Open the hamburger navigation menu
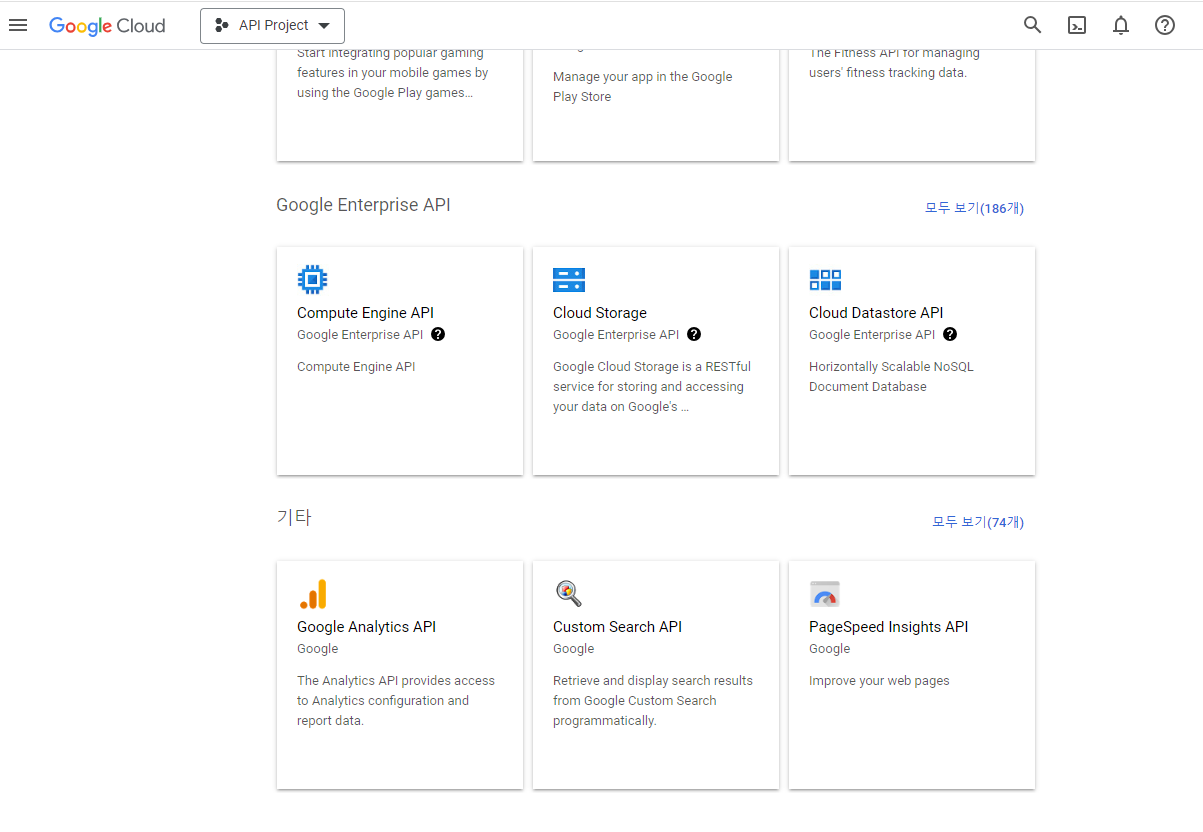This screenshot has width=1203, height=832. tap(18, 25)
